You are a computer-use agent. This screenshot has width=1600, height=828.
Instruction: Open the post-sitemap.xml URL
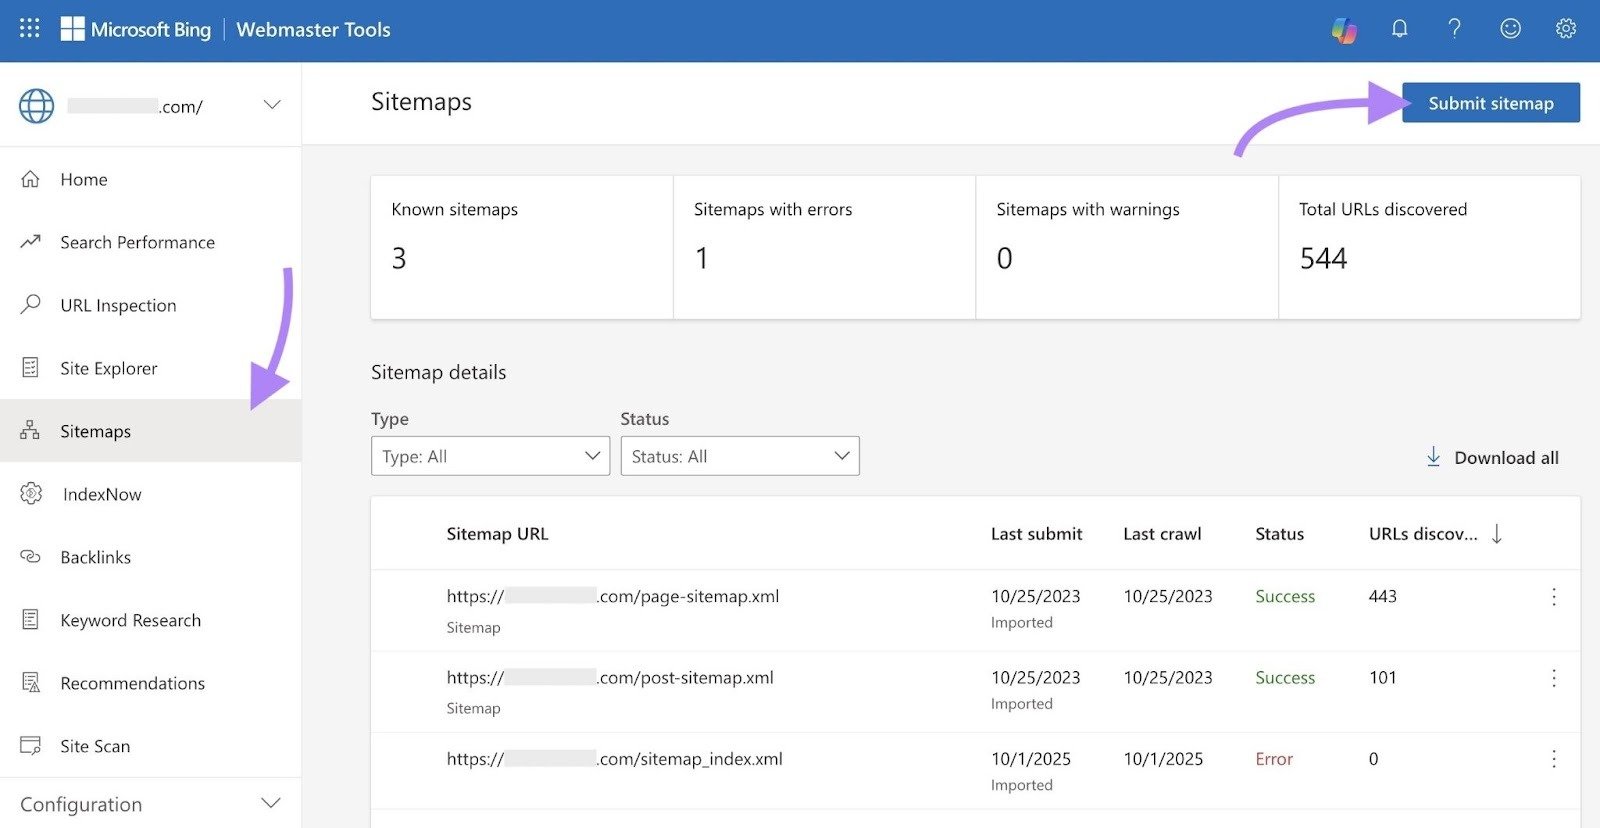pyautogui.click(x=610, y=677)
